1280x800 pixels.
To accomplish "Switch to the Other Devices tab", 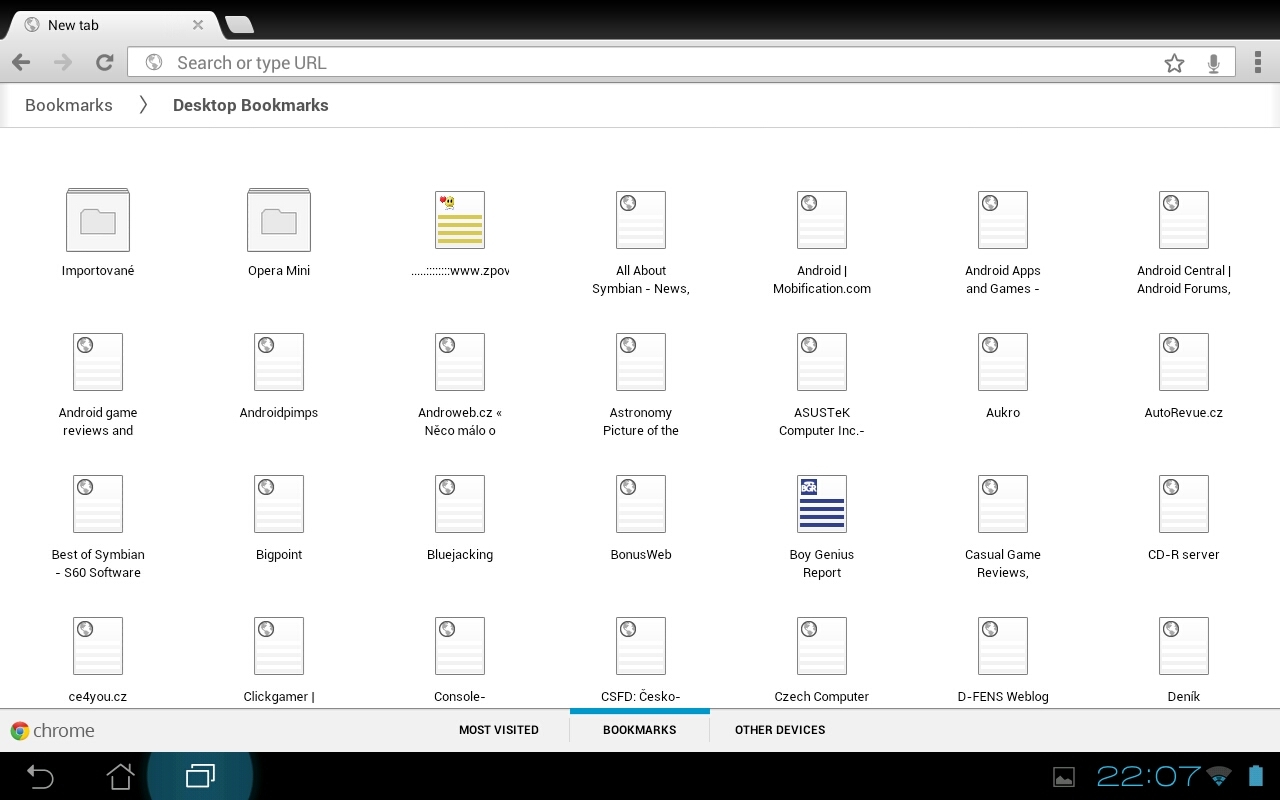I will (780, 730).
